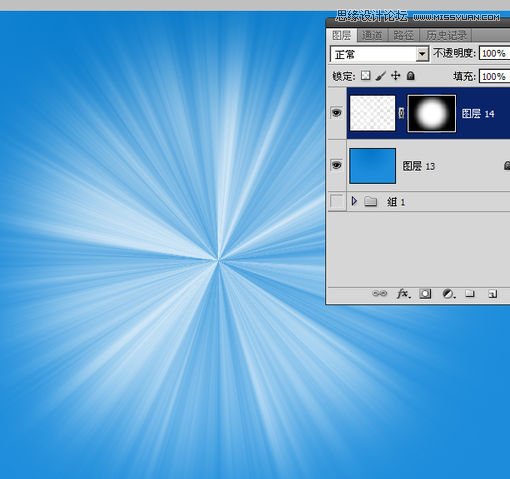The width and height of the screenshot is (510, 479).
Task: Create new fill or adjustment layer
Action: point(448,294)
